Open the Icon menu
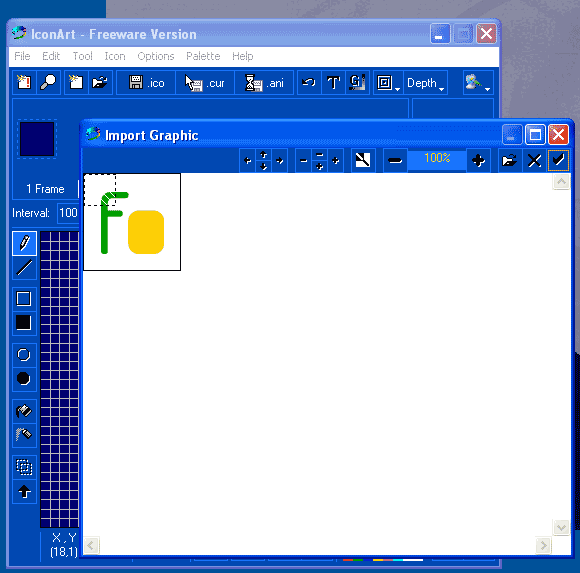 tap(115, 56)
